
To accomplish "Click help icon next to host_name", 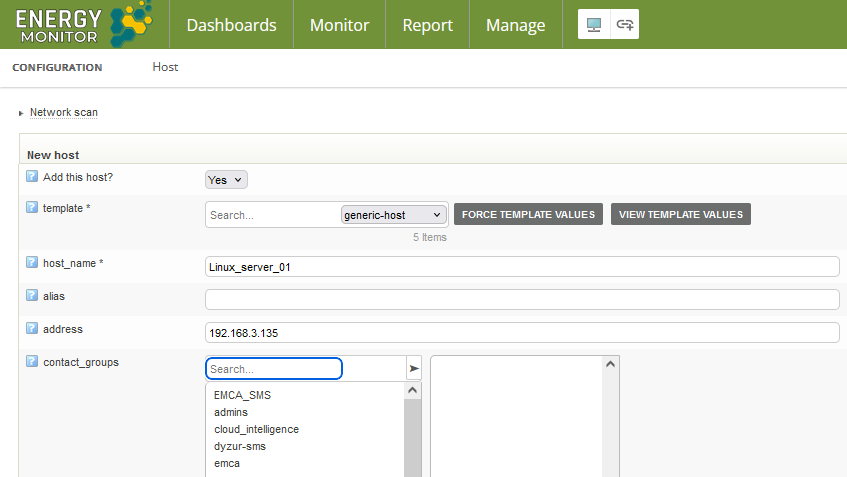I will (32, 263).
